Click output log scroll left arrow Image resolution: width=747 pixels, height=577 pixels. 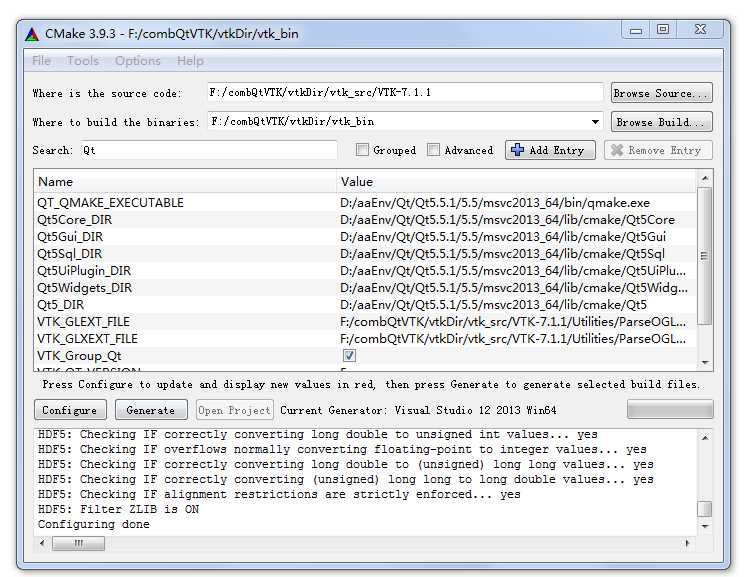tap(42, 543)
